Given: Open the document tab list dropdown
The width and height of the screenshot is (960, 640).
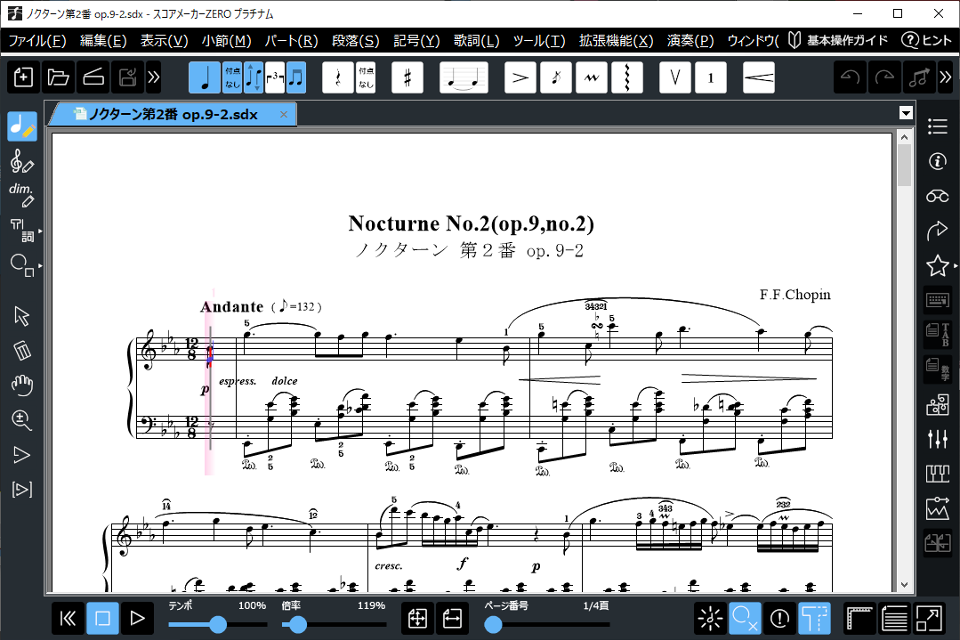Looking at the screenshot, I should coord(906,114).
